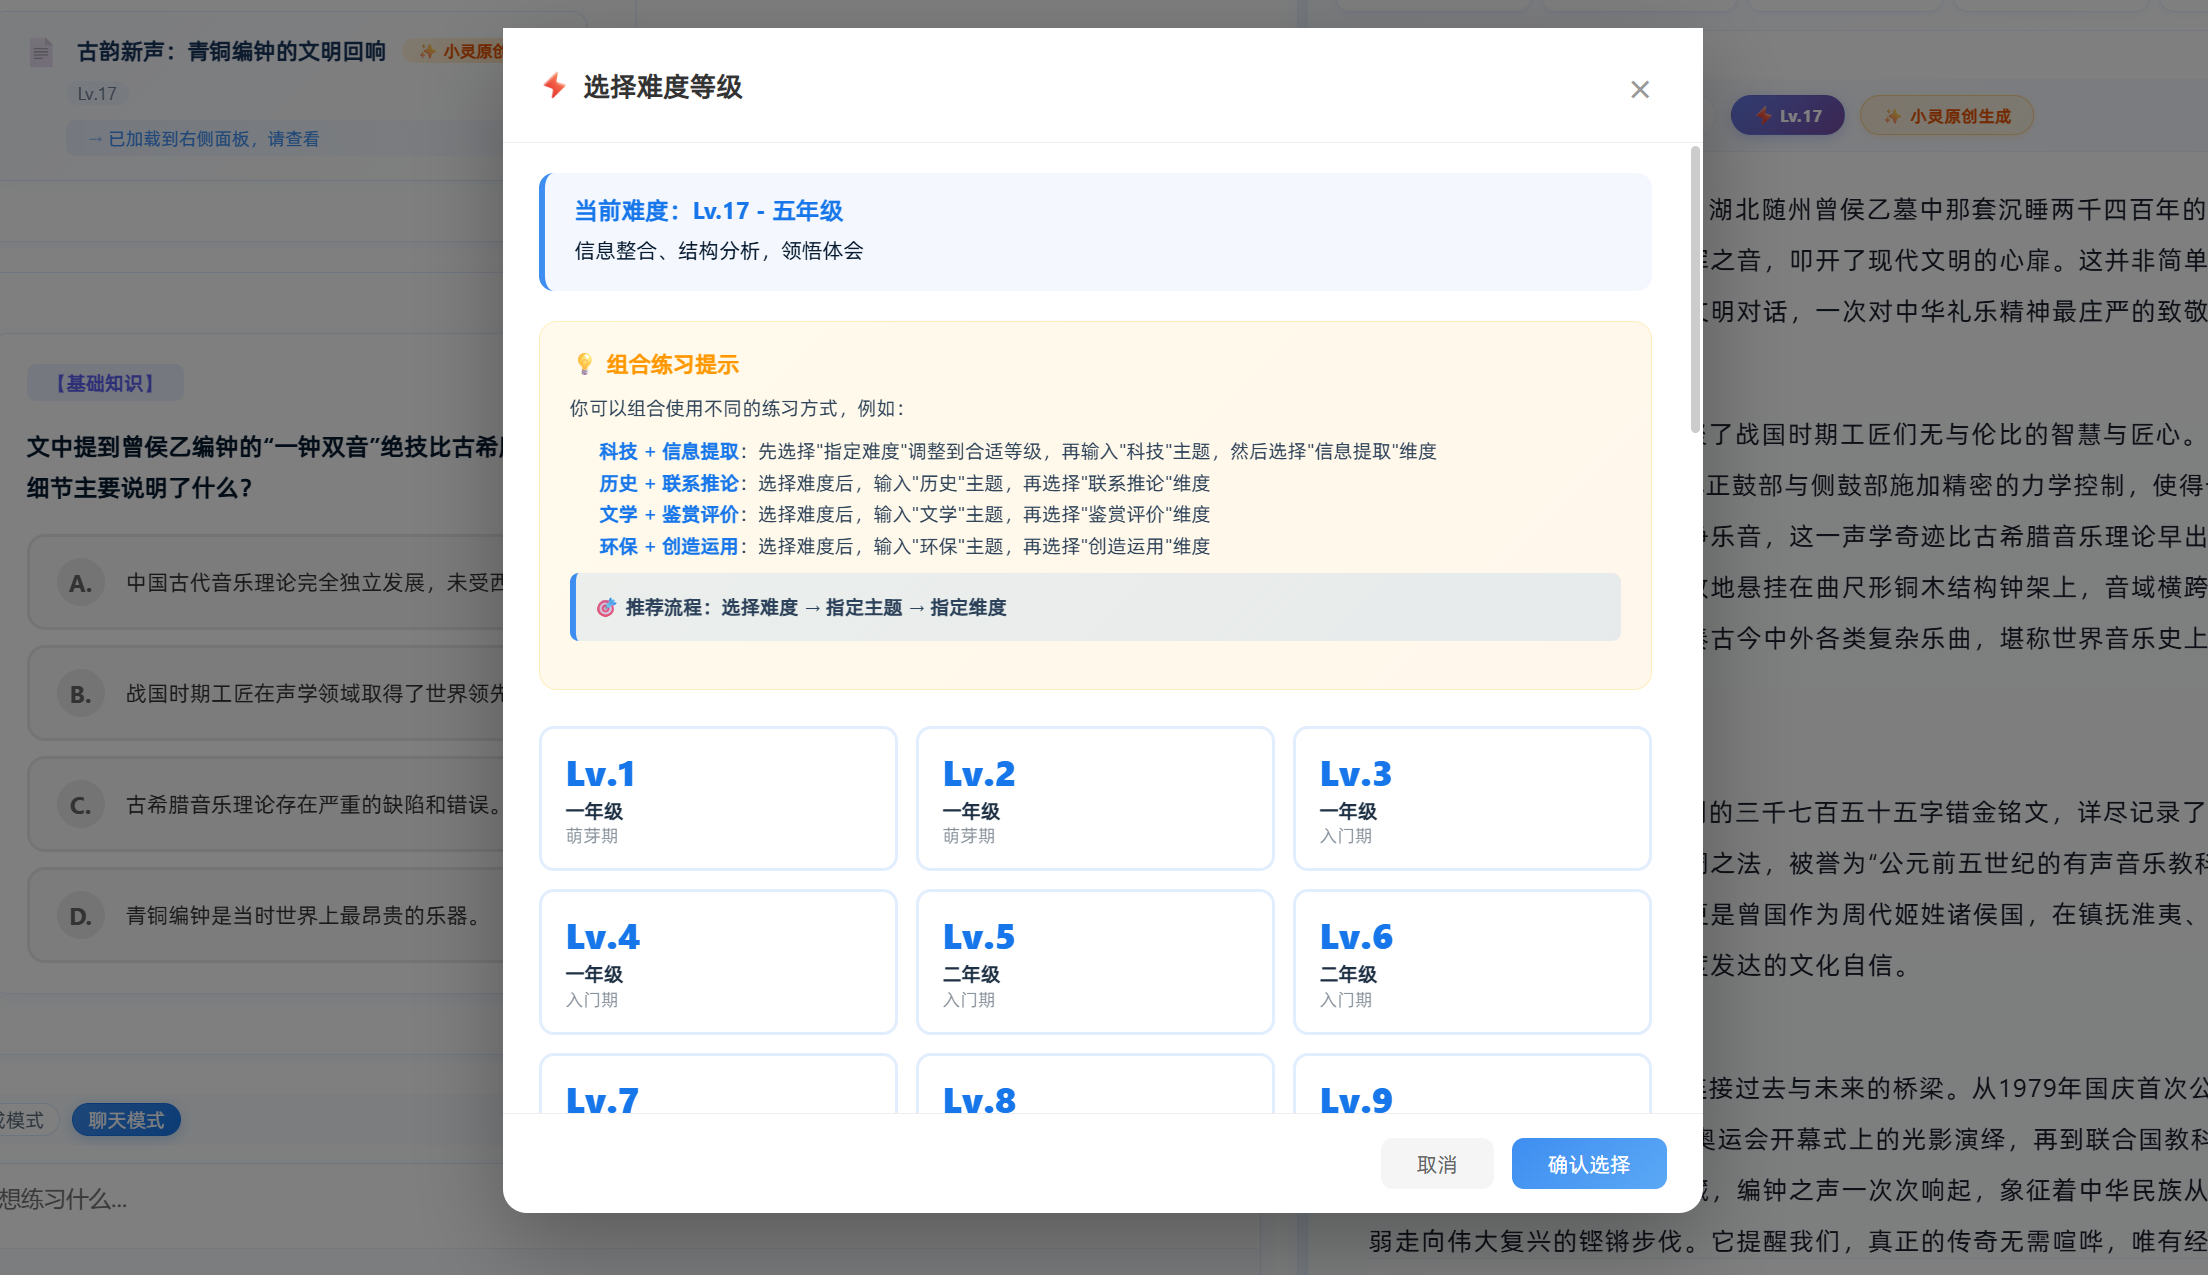This screenshot has height=1275, width=2208.
Task: Click the 已加载到右侧面板 notice link
Action: 203,139
